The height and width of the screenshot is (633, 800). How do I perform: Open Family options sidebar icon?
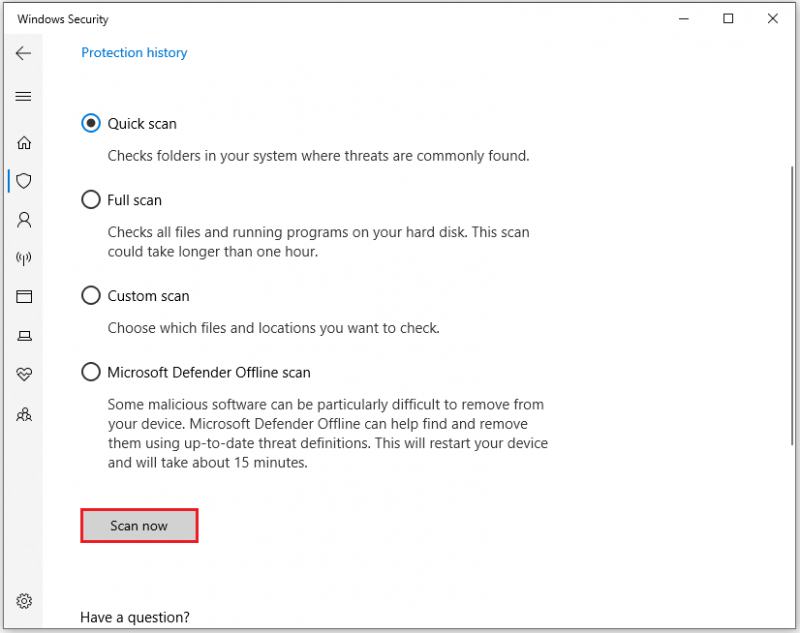coord(24,414)
